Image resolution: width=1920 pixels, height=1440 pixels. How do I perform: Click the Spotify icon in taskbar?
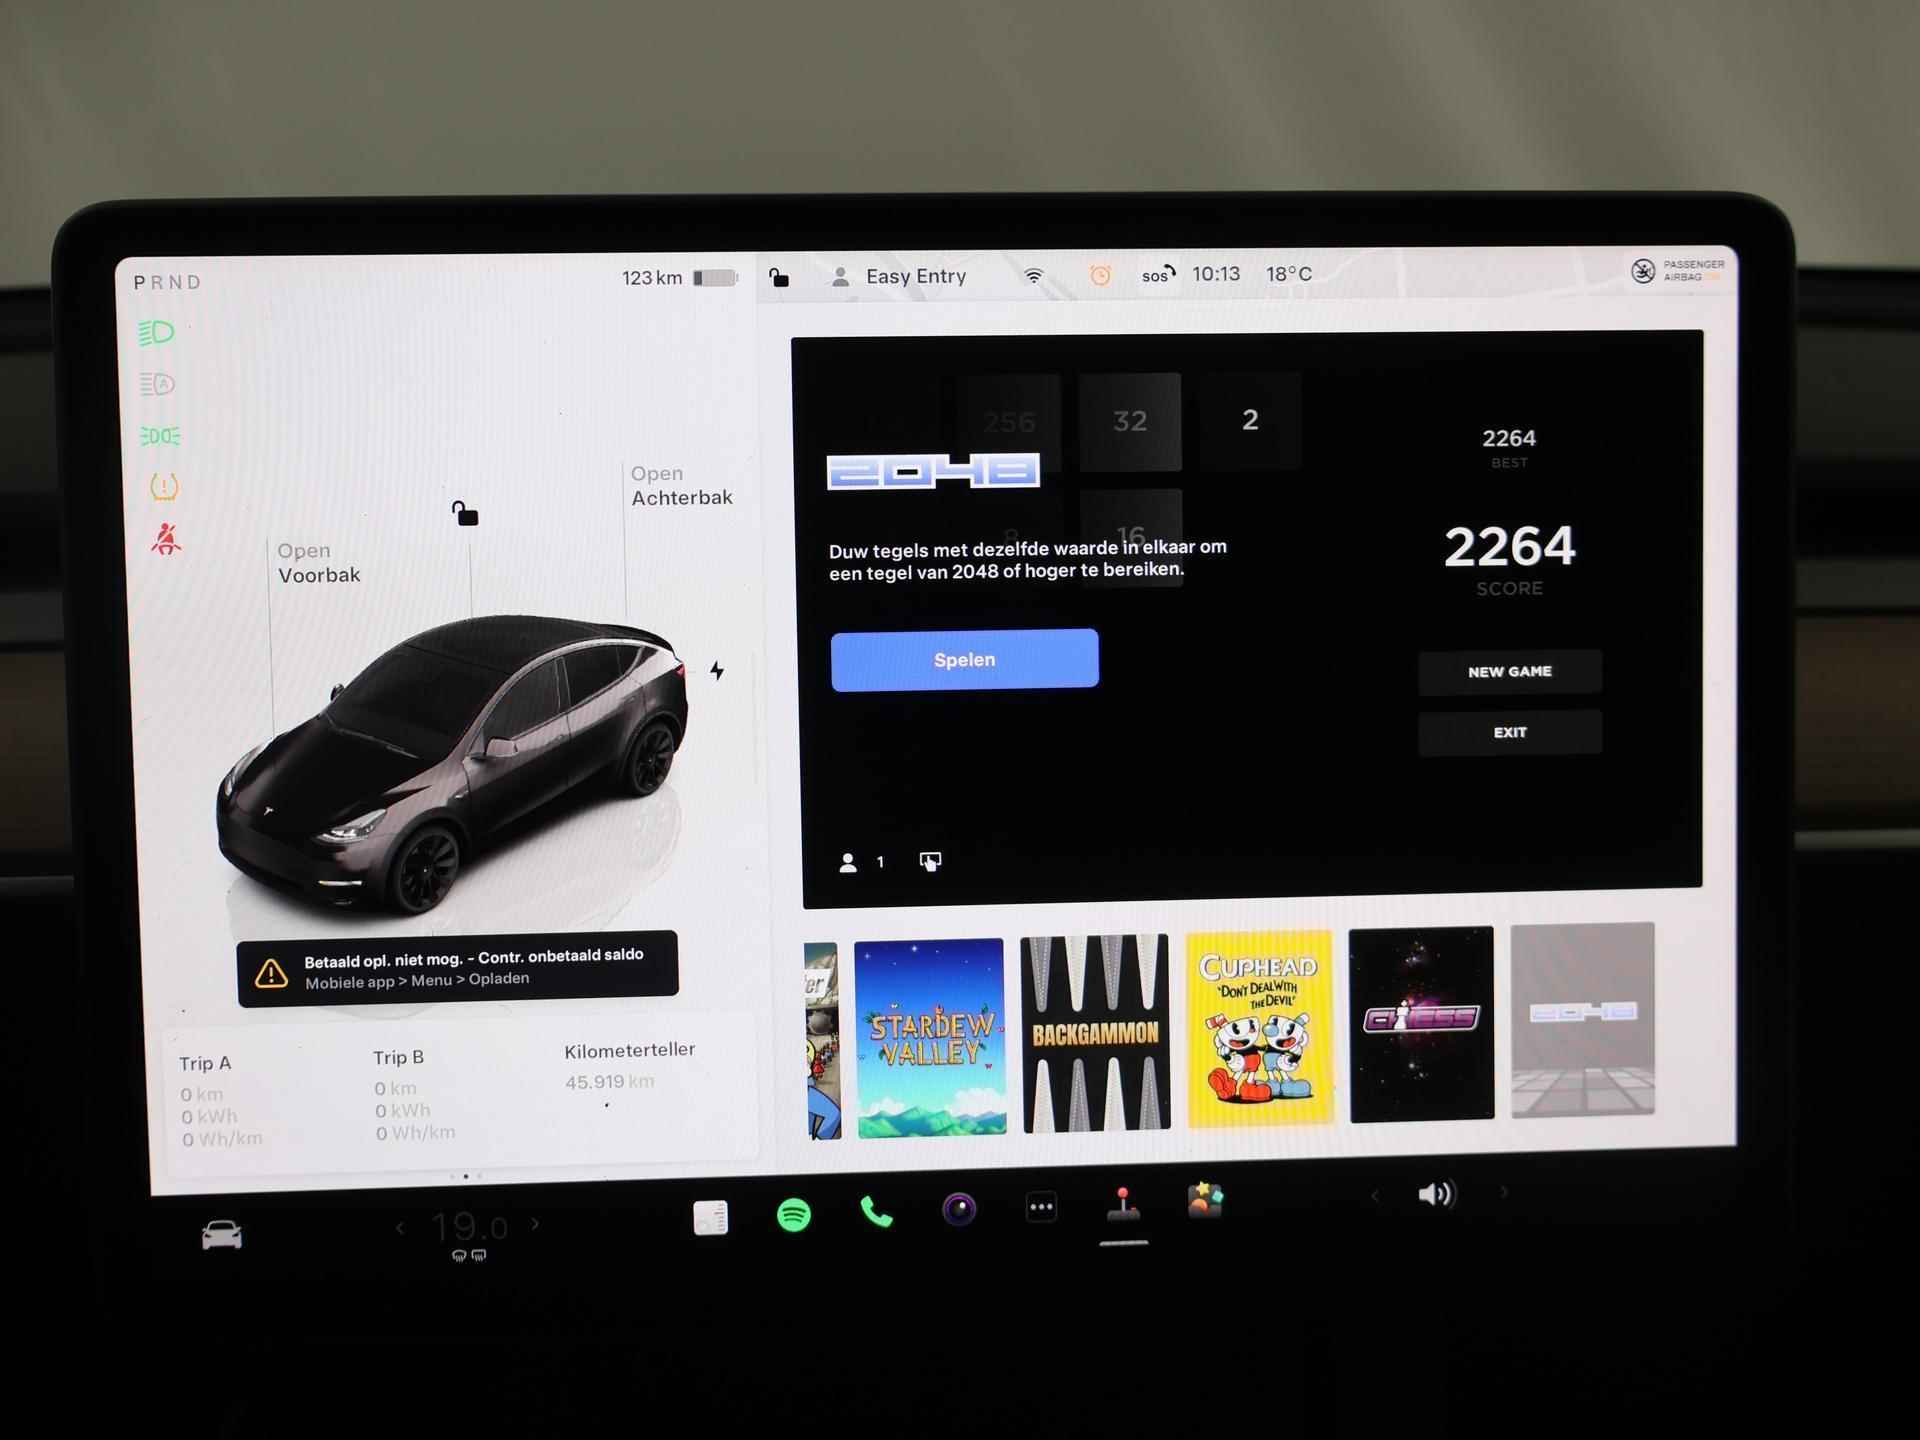pos(794,1210)
